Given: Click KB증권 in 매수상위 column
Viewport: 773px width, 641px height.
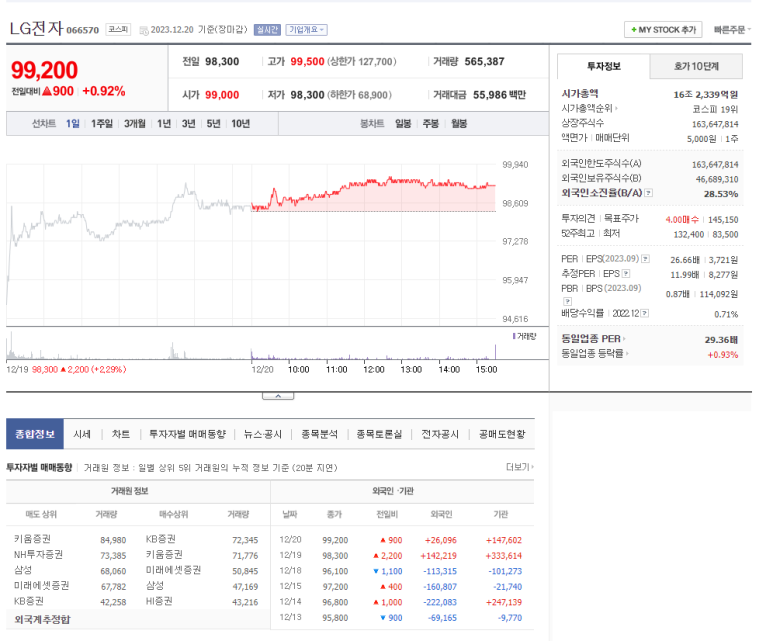Looking at the screenshot, I should pyautogui.click(x=161, y=539).
